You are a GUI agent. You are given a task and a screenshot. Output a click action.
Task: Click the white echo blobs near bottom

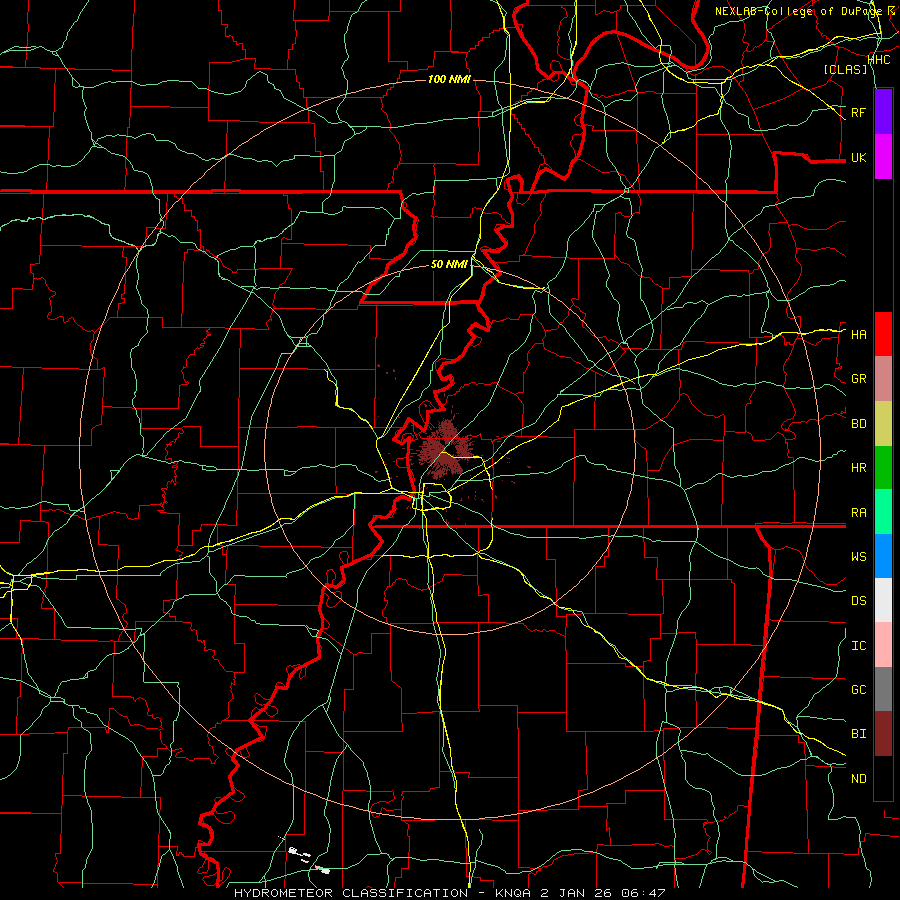(x=307, y=859)
